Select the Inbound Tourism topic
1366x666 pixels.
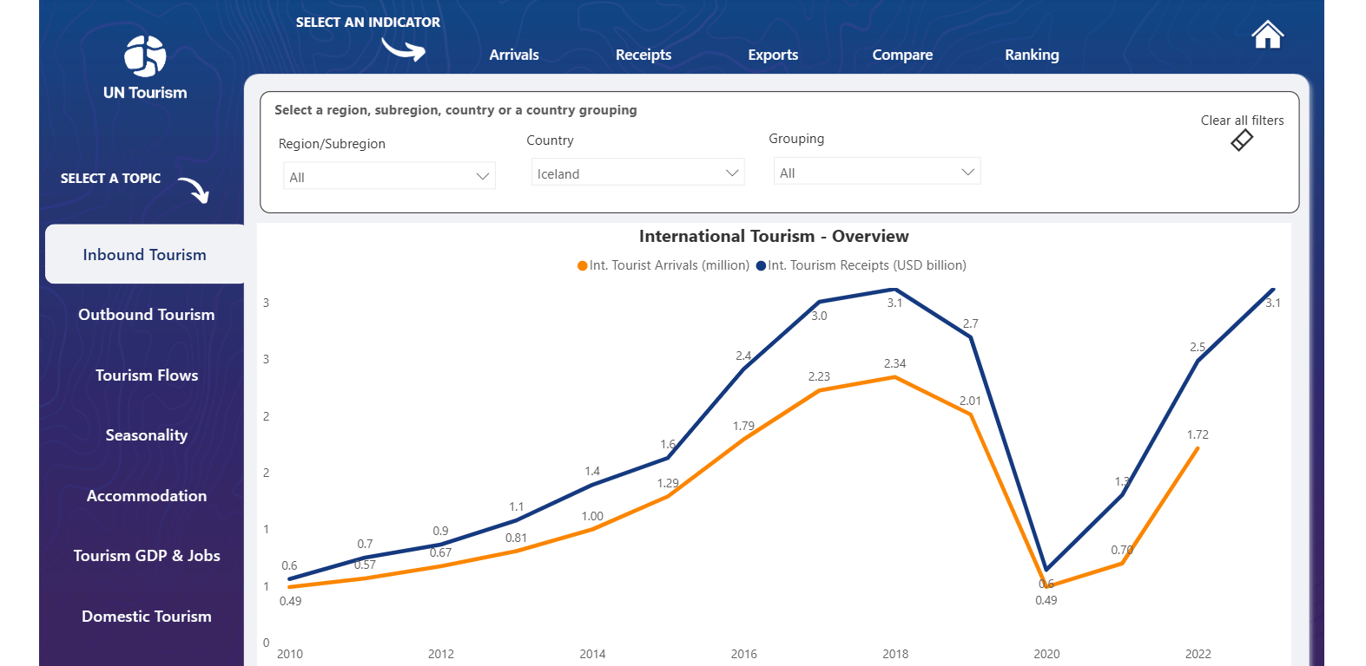(145, 254)
